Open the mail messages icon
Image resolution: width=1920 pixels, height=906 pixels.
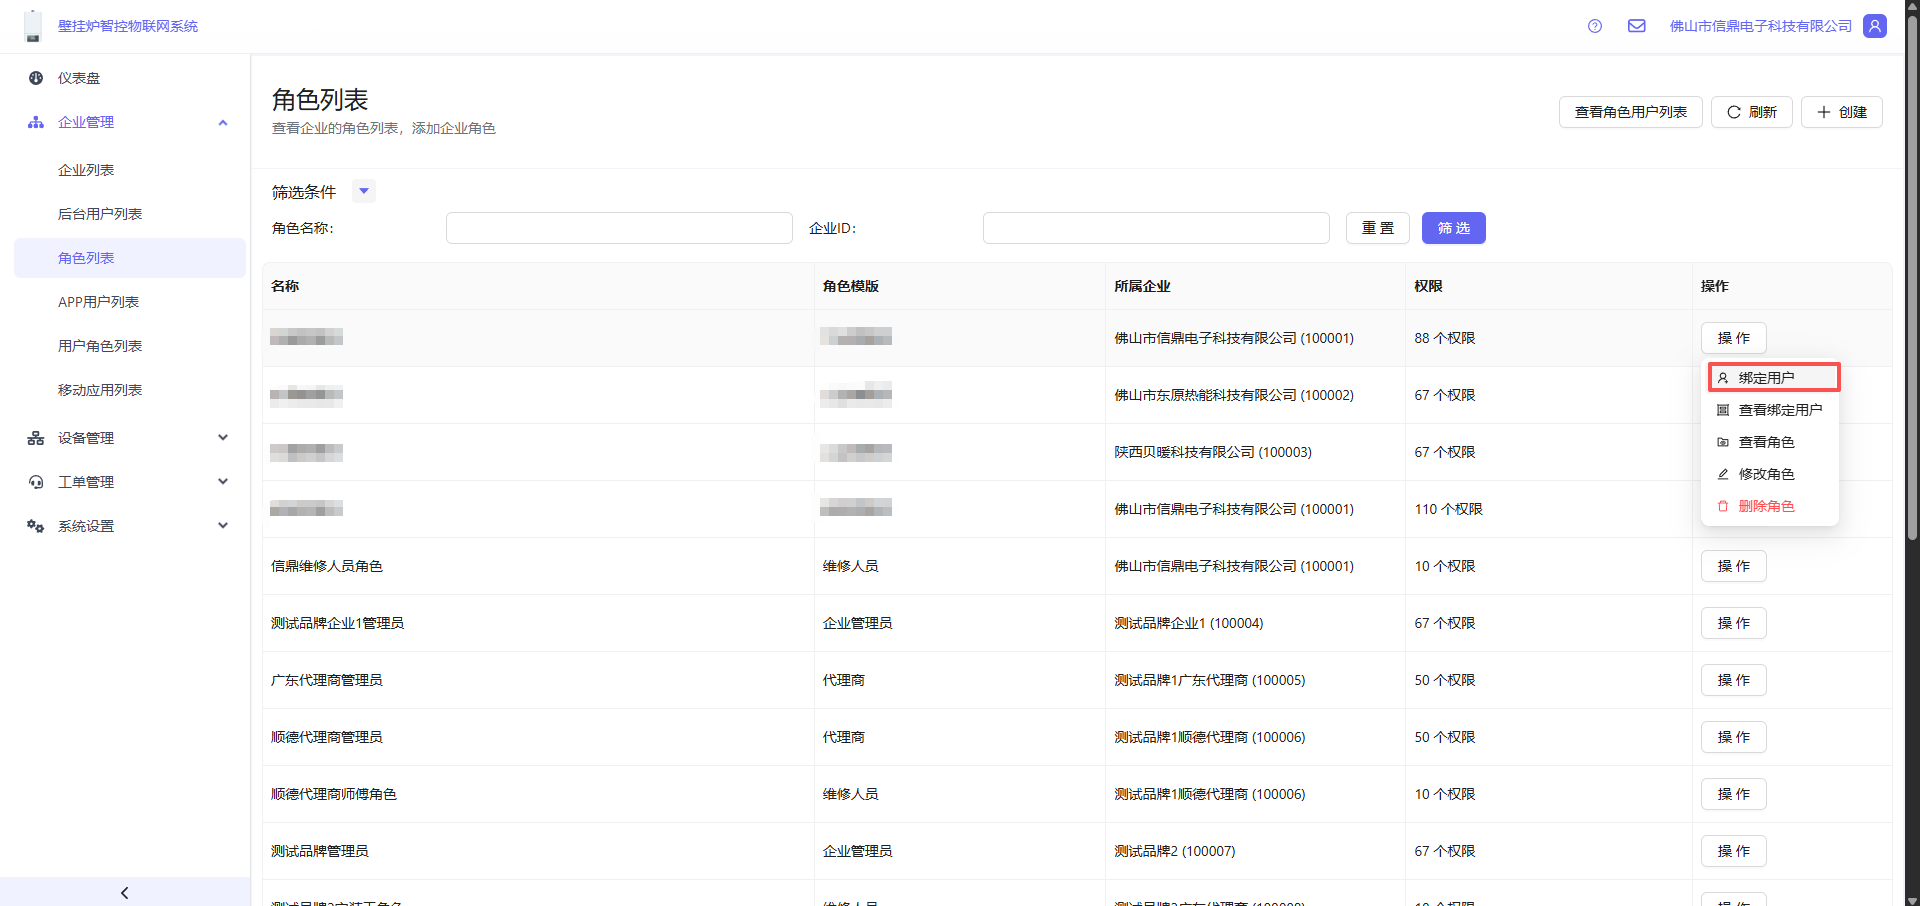pyautogui.click(x=1636, y=27)
